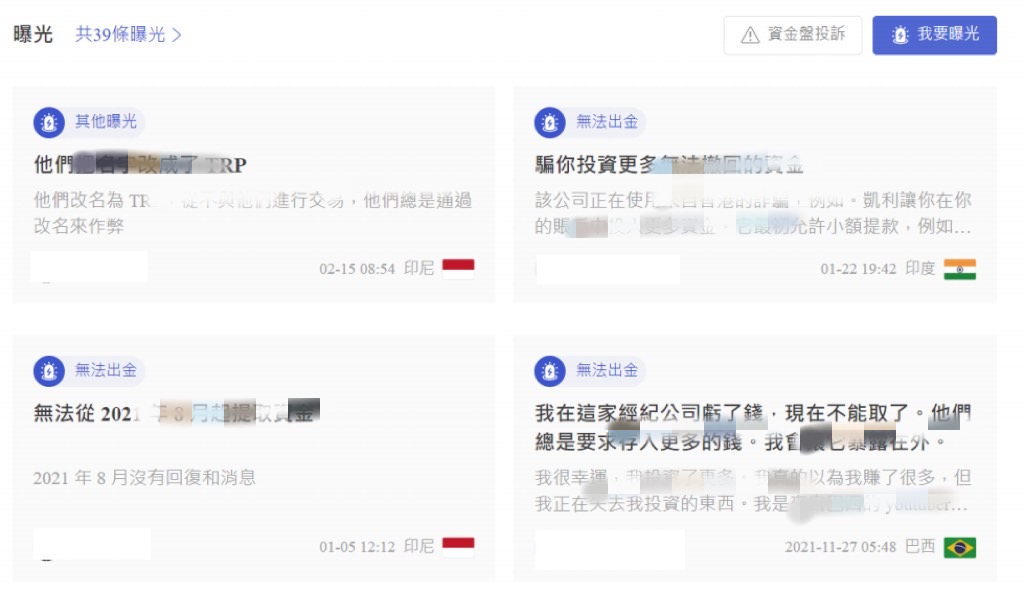
Task: Click the Brazil flag icon
Action: (x=959, y=547)
